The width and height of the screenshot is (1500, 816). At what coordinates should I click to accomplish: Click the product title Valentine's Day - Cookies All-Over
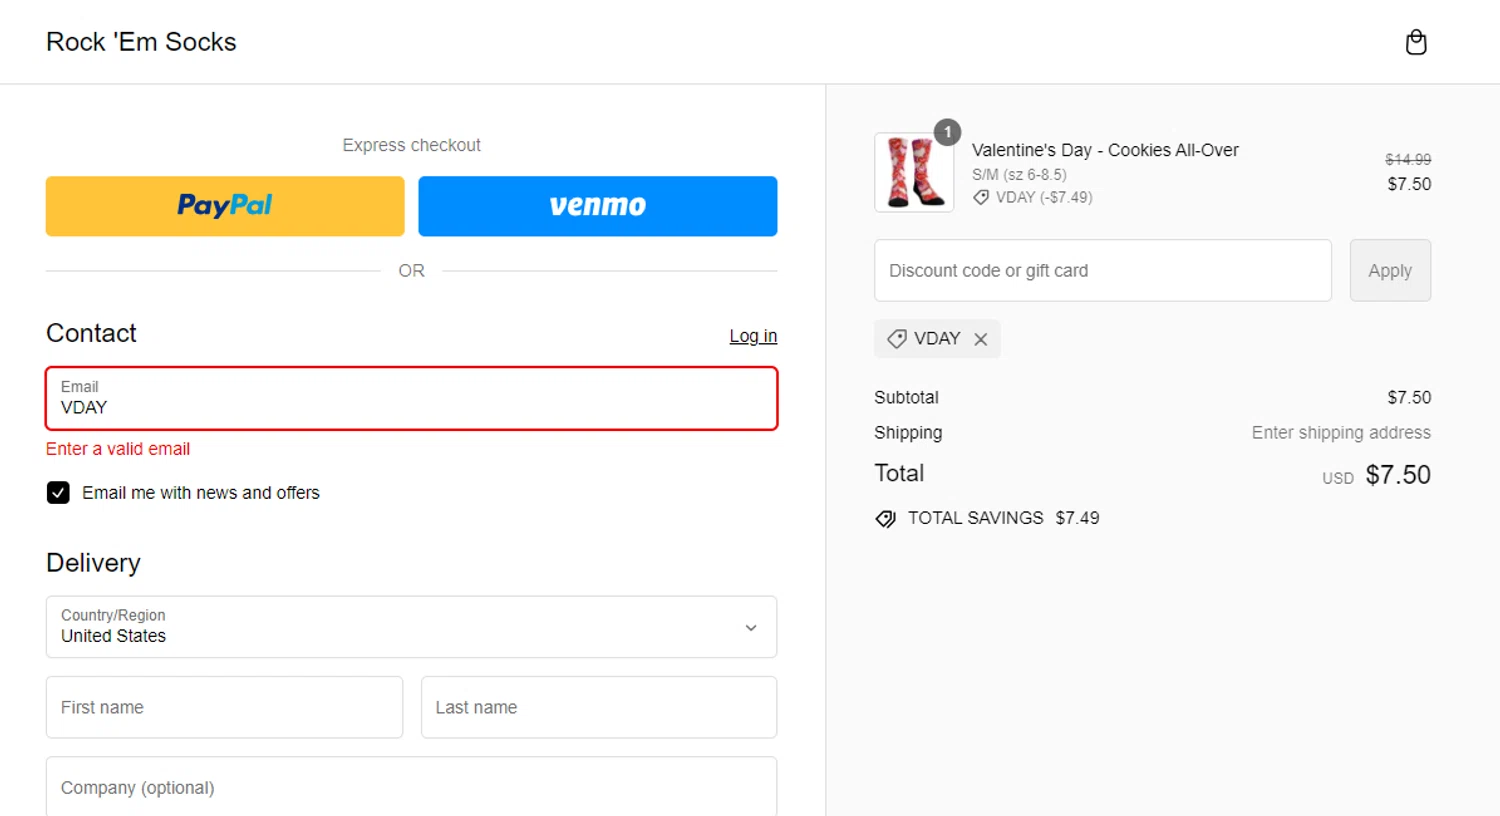click(x=1105, y=150)
